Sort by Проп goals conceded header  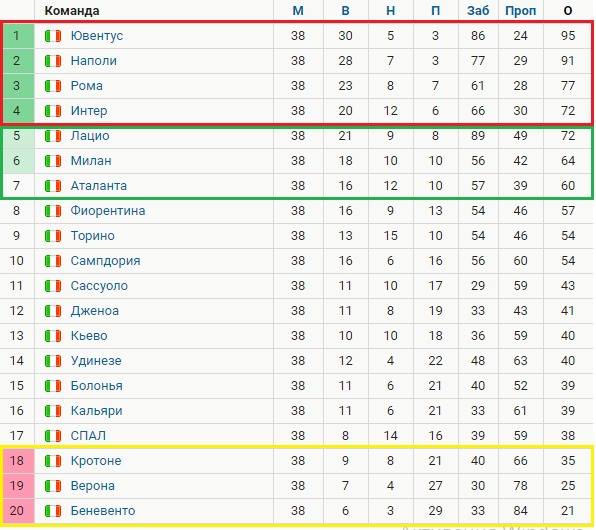(x=520, y=11)
